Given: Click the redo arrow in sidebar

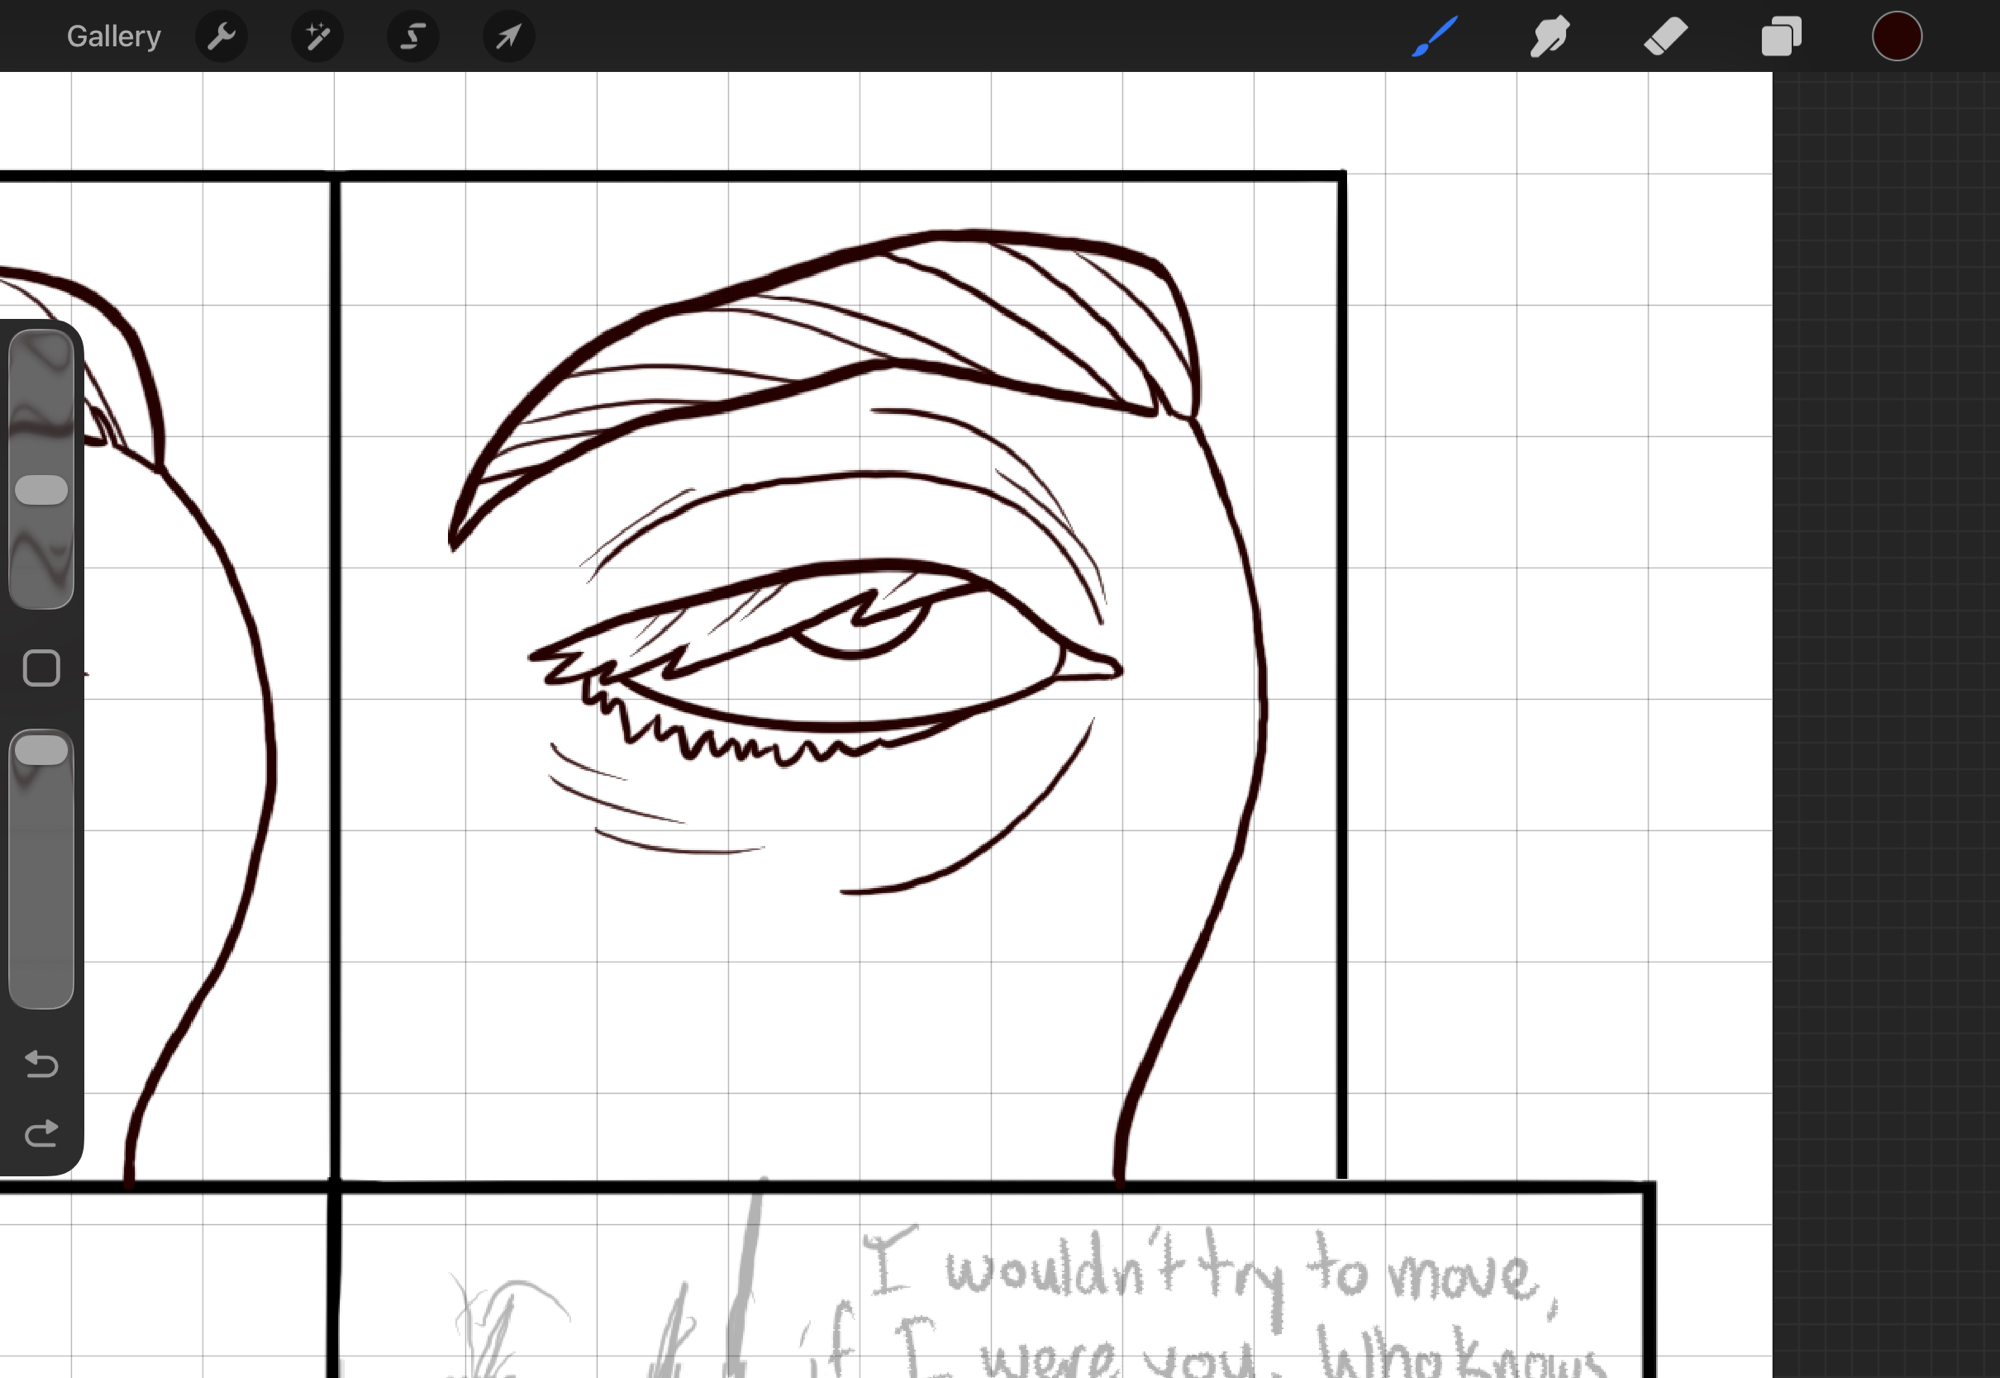Looking at the screenshot, I should [x=41, y=1133].
